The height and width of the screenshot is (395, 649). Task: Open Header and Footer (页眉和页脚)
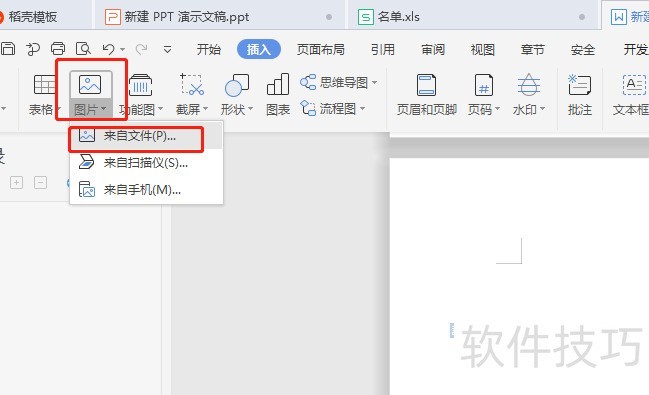click(x=426, y=85)
